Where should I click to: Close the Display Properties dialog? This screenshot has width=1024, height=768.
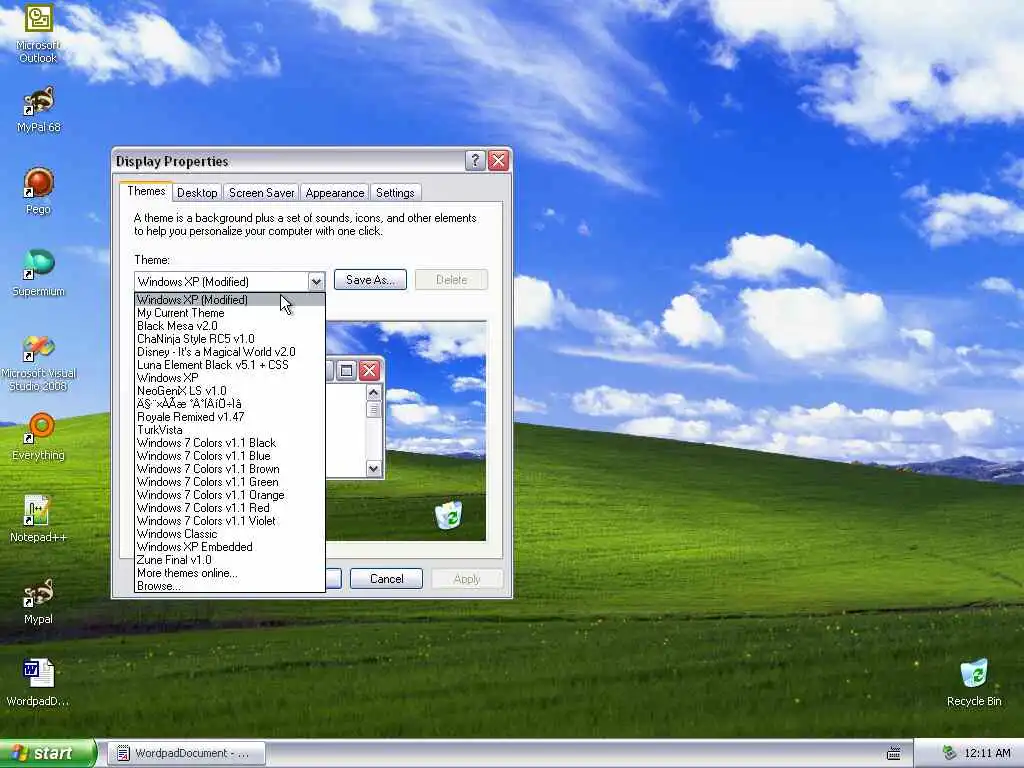pos(498,161)
